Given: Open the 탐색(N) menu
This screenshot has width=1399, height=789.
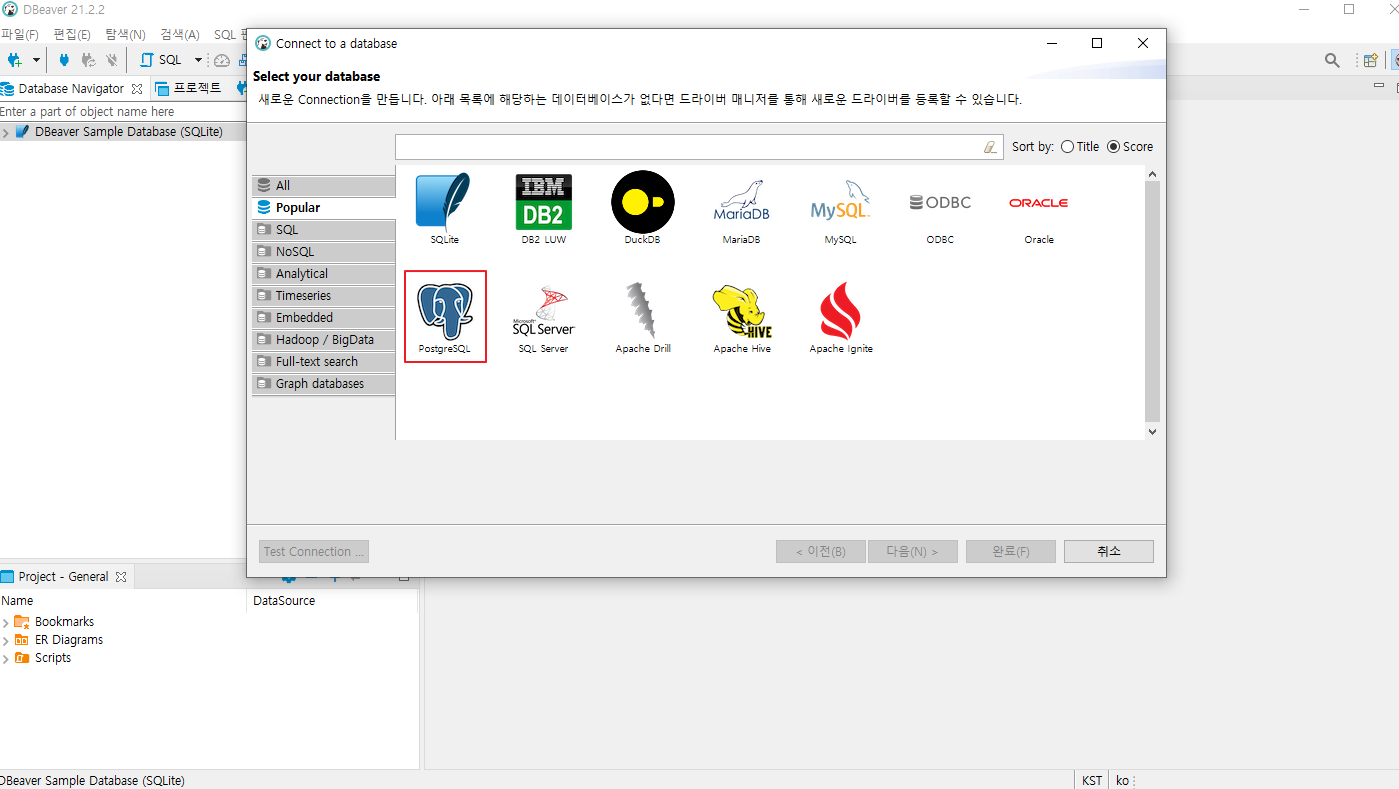Looking at the screenshot, I should (x=125, y=34).
